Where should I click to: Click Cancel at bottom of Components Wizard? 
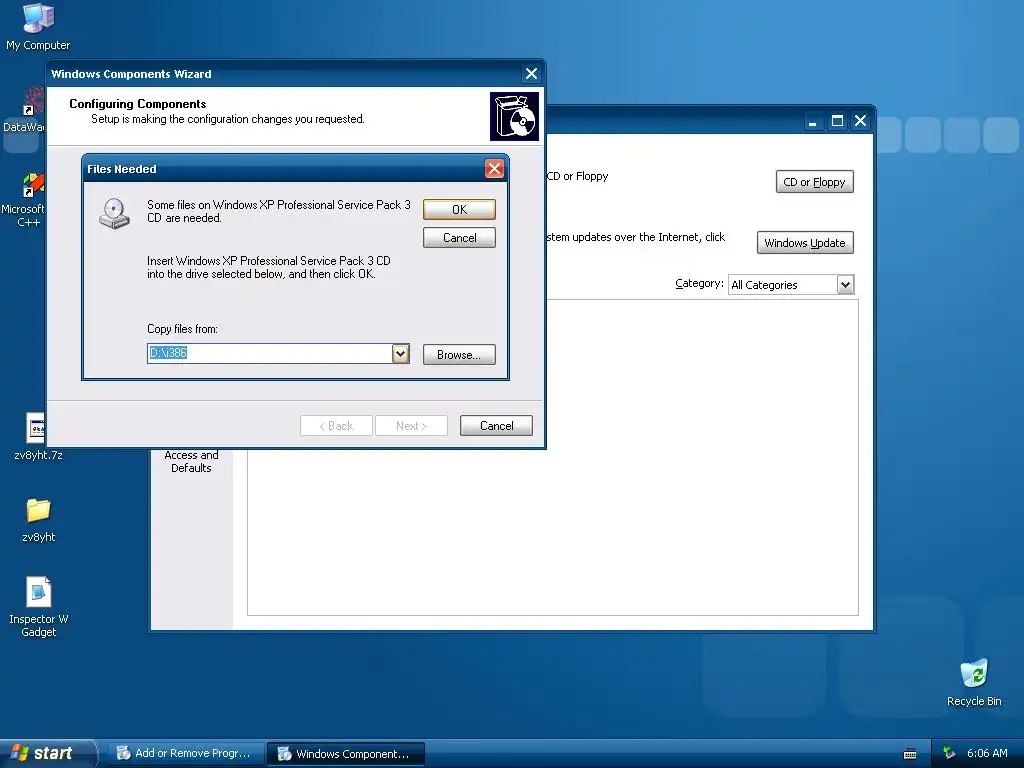(x=496, y=426)
